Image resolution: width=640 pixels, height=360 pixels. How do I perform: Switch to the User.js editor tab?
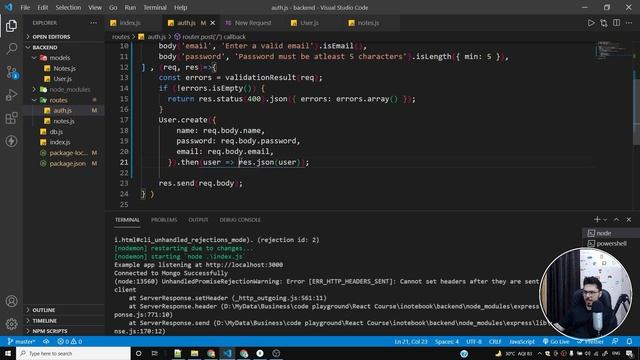click(x=314, y=23)
